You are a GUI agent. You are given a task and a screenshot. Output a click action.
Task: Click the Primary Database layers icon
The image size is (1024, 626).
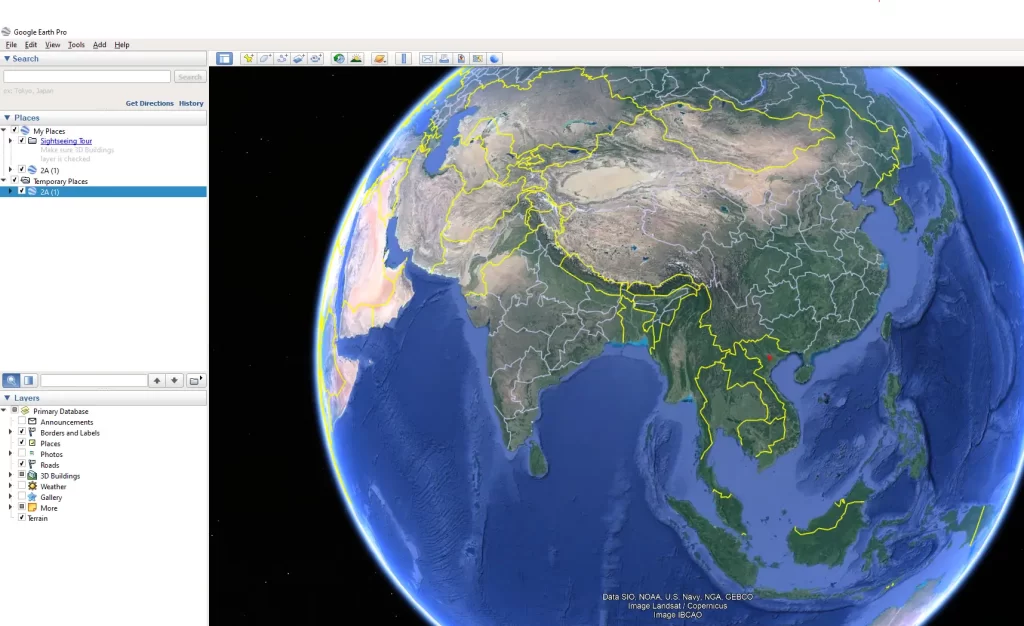tap(25, 411)
